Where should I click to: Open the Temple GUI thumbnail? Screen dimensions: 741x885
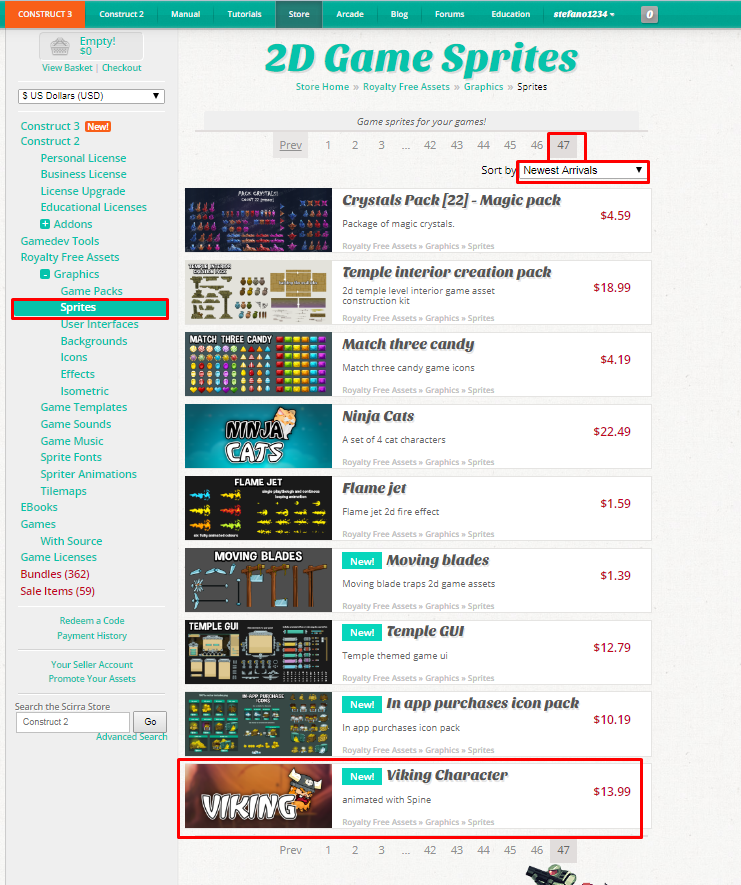coord(258,652)
